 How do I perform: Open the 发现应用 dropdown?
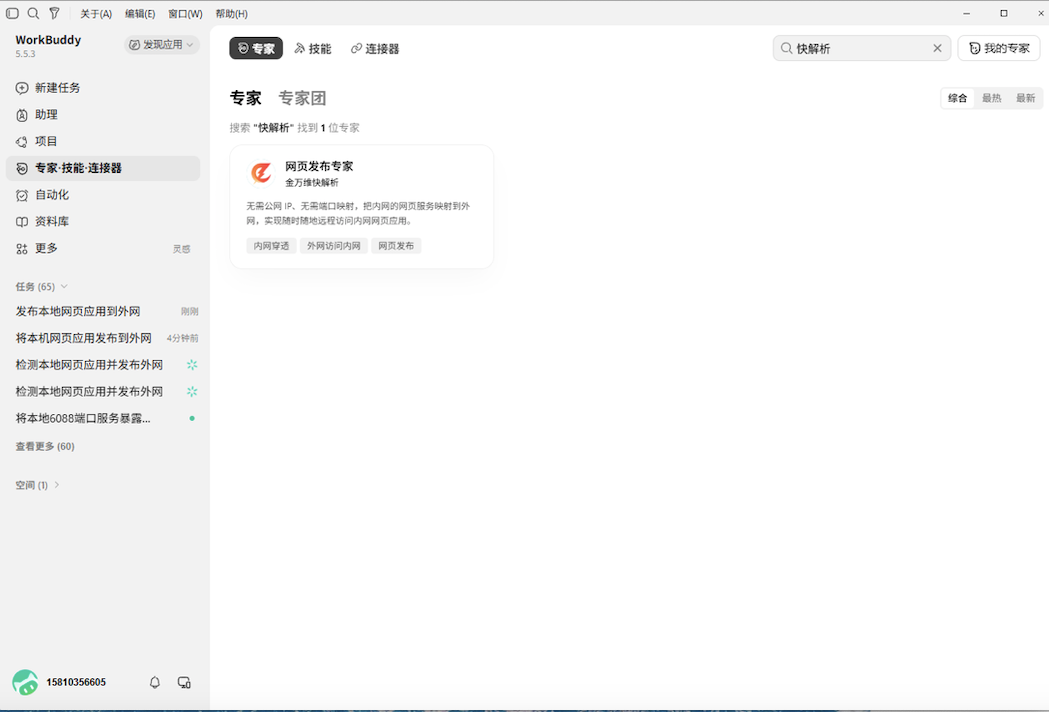(x=162, y=45)
